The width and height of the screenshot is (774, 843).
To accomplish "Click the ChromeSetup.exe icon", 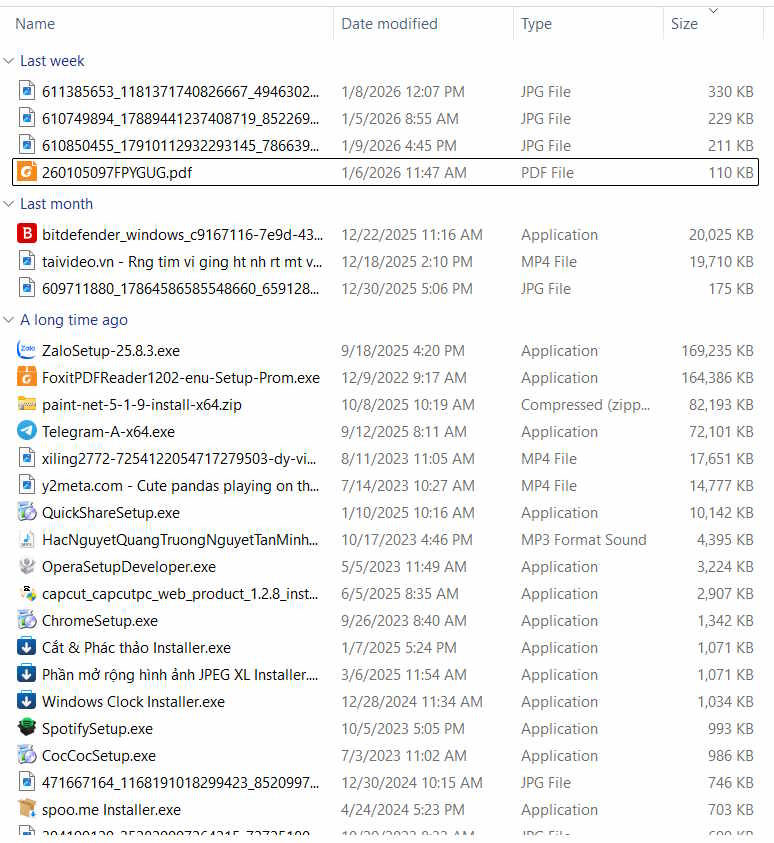I will click(27, 620).
